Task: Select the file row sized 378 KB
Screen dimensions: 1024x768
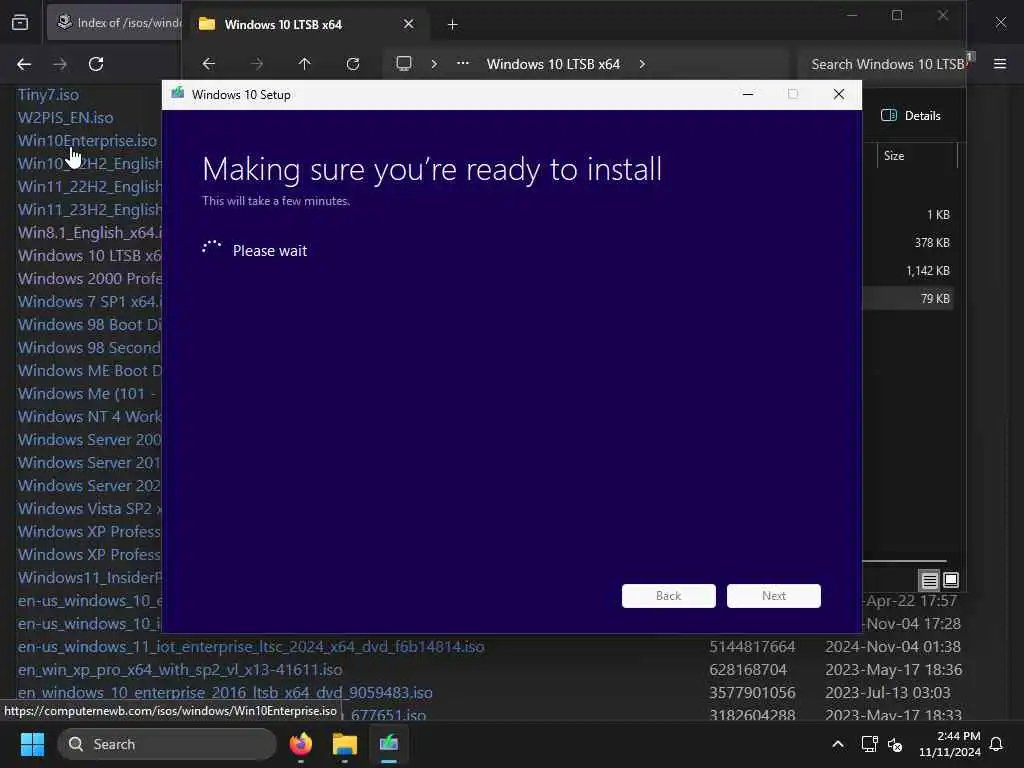Action: (x=908, y=243)
